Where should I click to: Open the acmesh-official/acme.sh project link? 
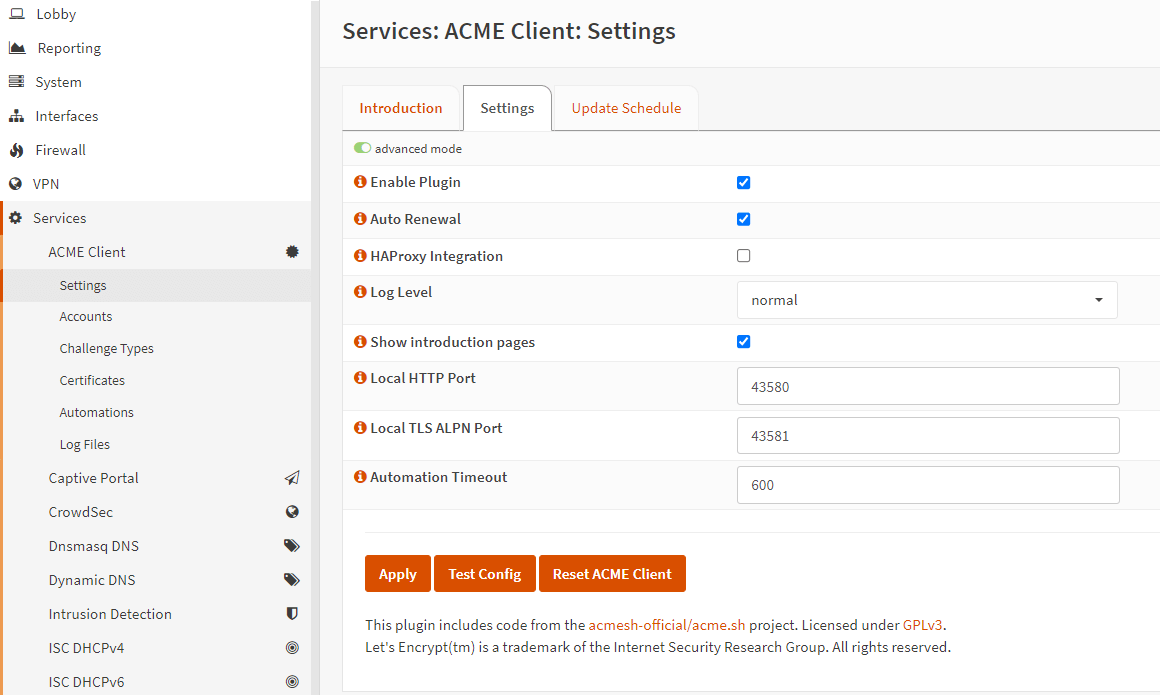point(667,625)
